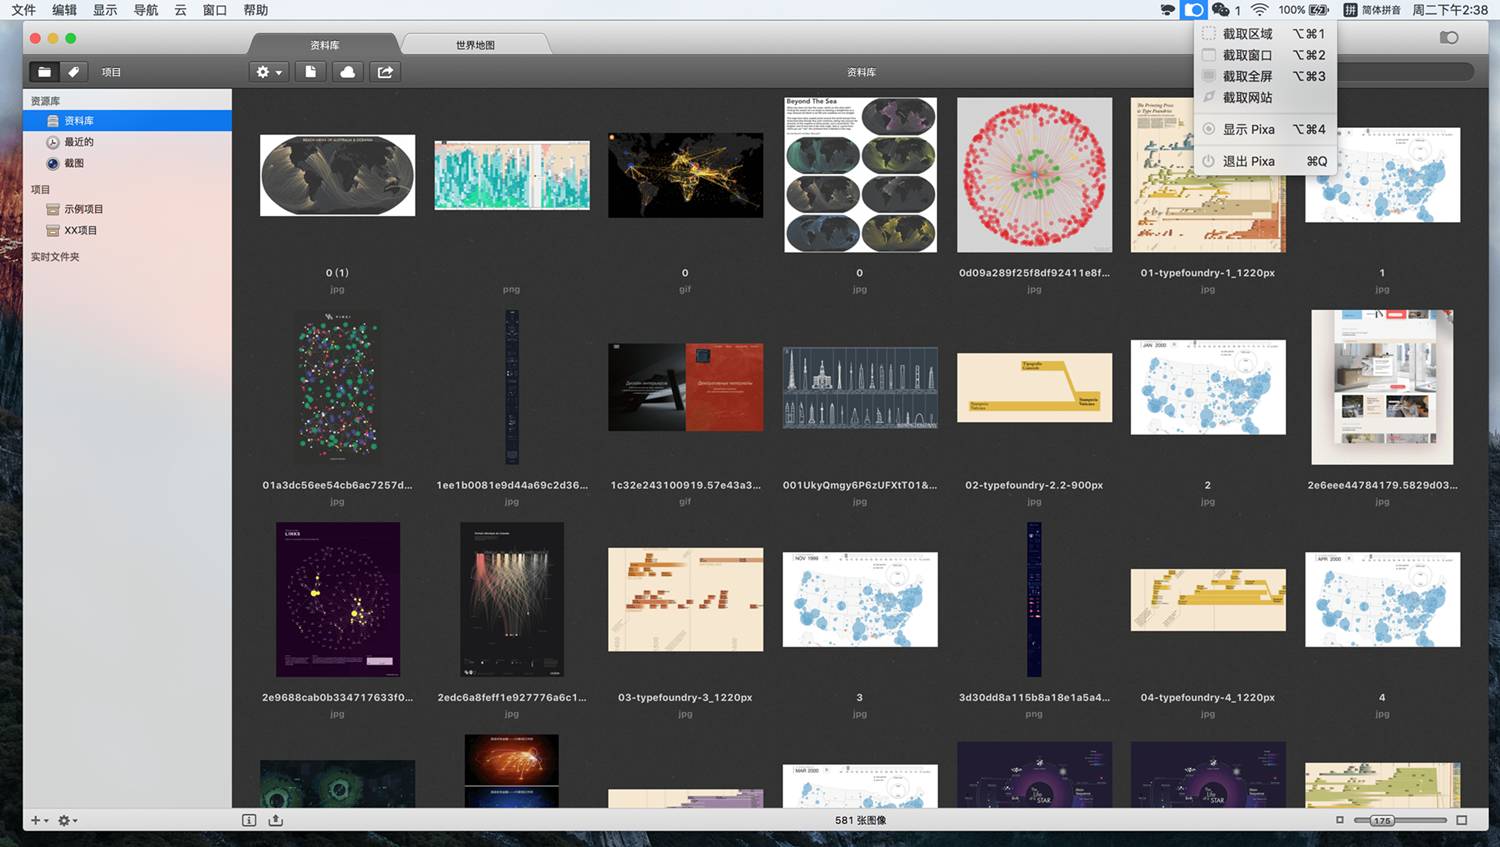
Task: Select 最近的 in the sidebar
Action: point(127,142)
